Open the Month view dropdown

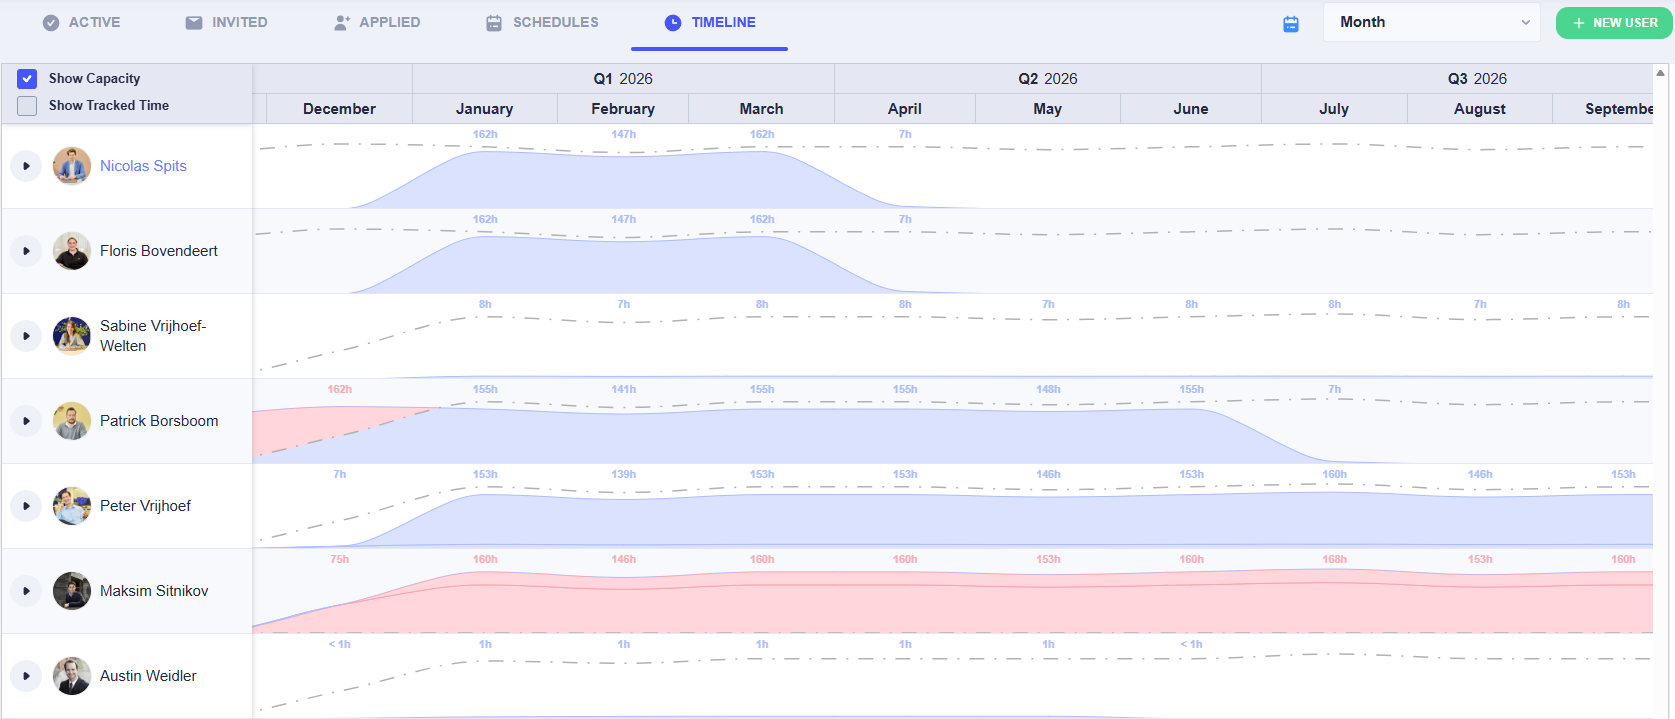pyautogui.click(x=1432, y=22)
